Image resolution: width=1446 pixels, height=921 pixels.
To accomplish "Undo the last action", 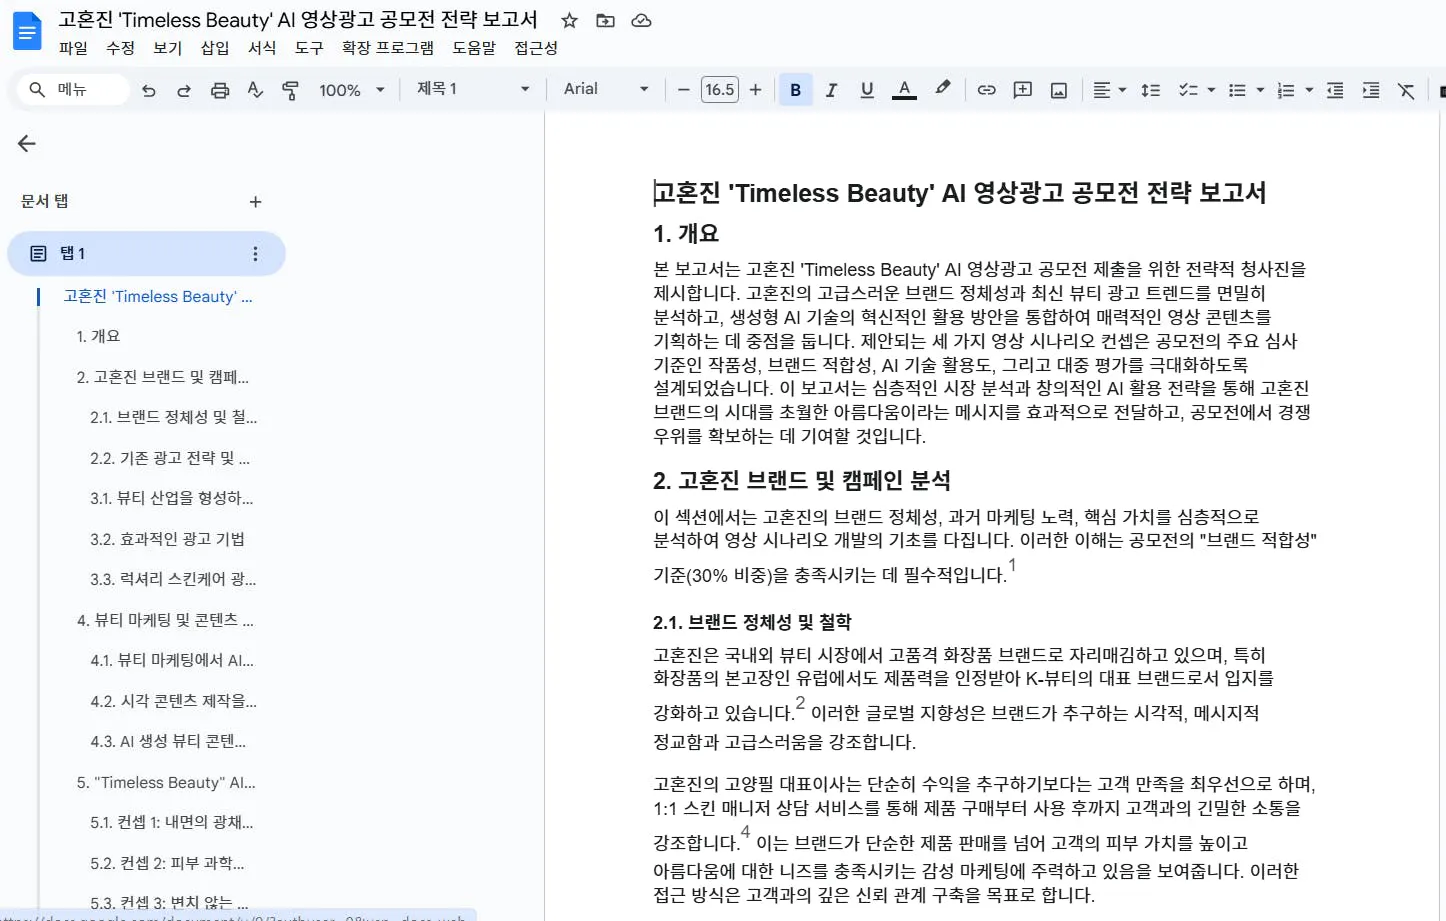I will pos(148,89).
